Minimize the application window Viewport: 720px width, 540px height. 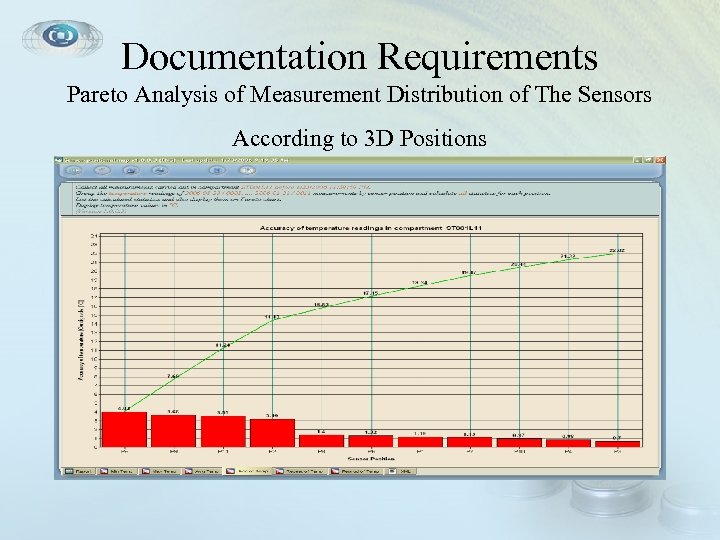click(x=638, y=160)
